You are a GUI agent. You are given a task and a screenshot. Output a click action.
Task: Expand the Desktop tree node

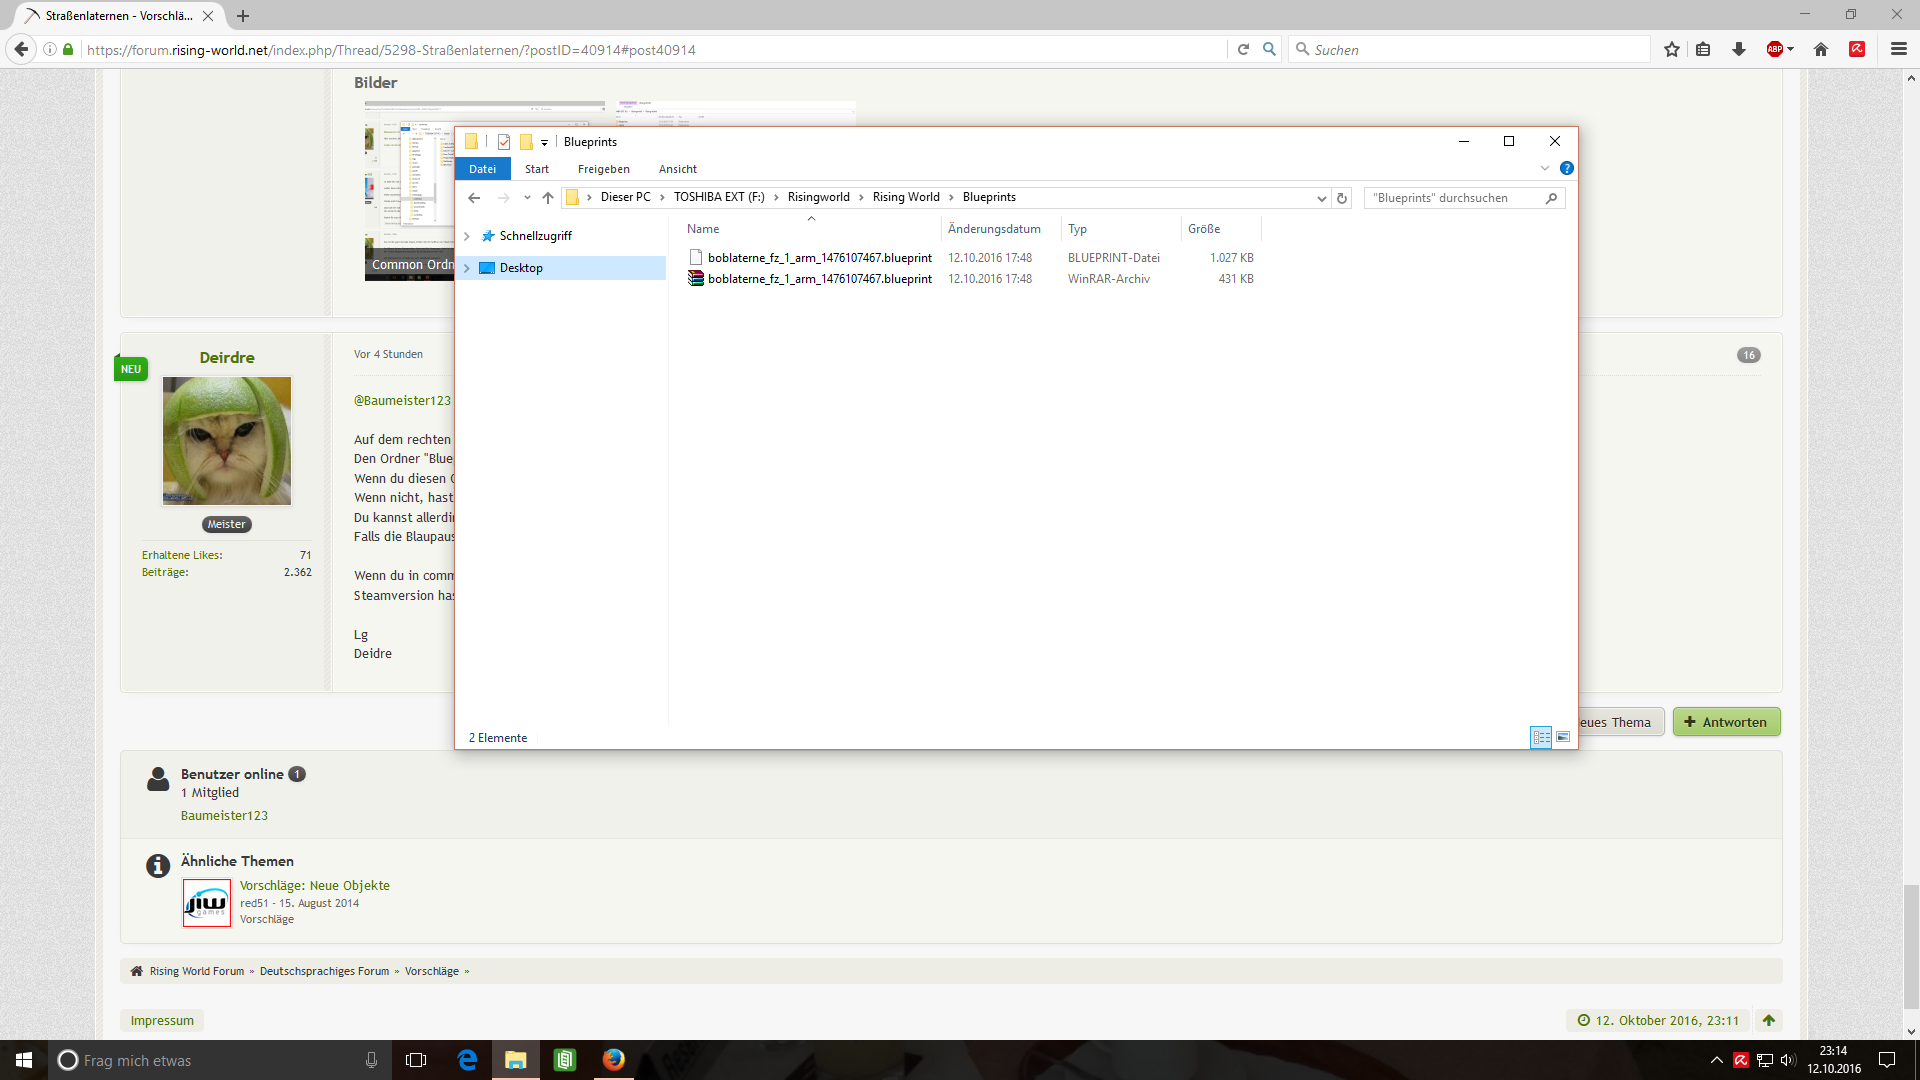(x=467, y=268)
